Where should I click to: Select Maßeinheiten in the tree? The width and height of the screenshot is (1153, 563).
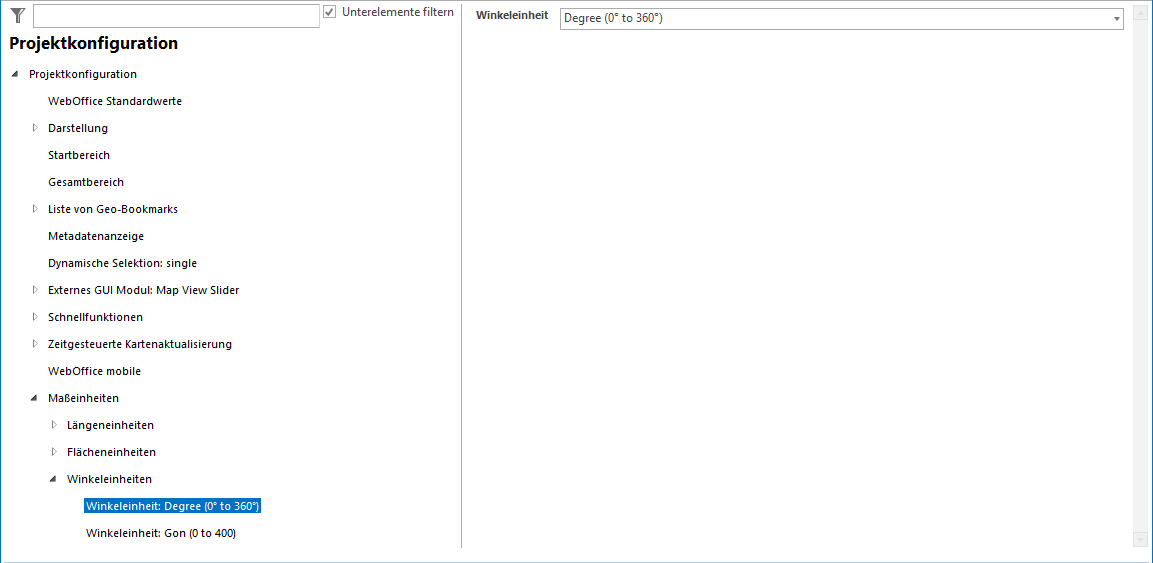click(83, 398)
